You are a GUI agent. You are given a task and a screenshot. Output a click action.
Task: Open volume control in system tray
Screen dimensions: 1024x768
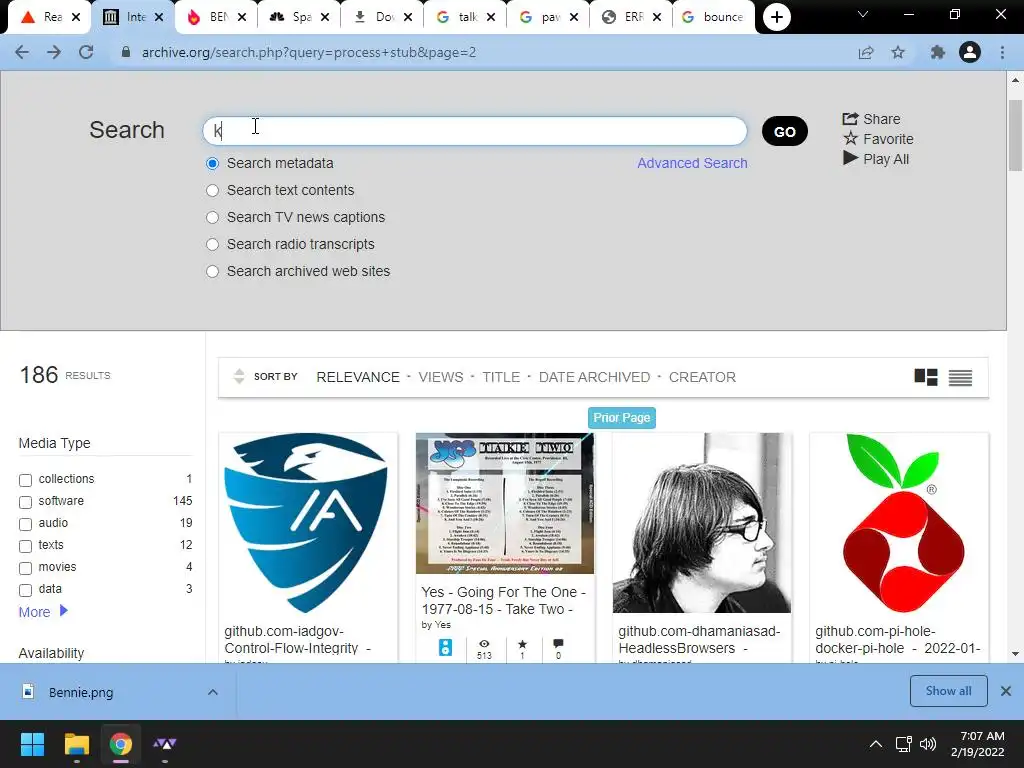click(x=928, y=744)
